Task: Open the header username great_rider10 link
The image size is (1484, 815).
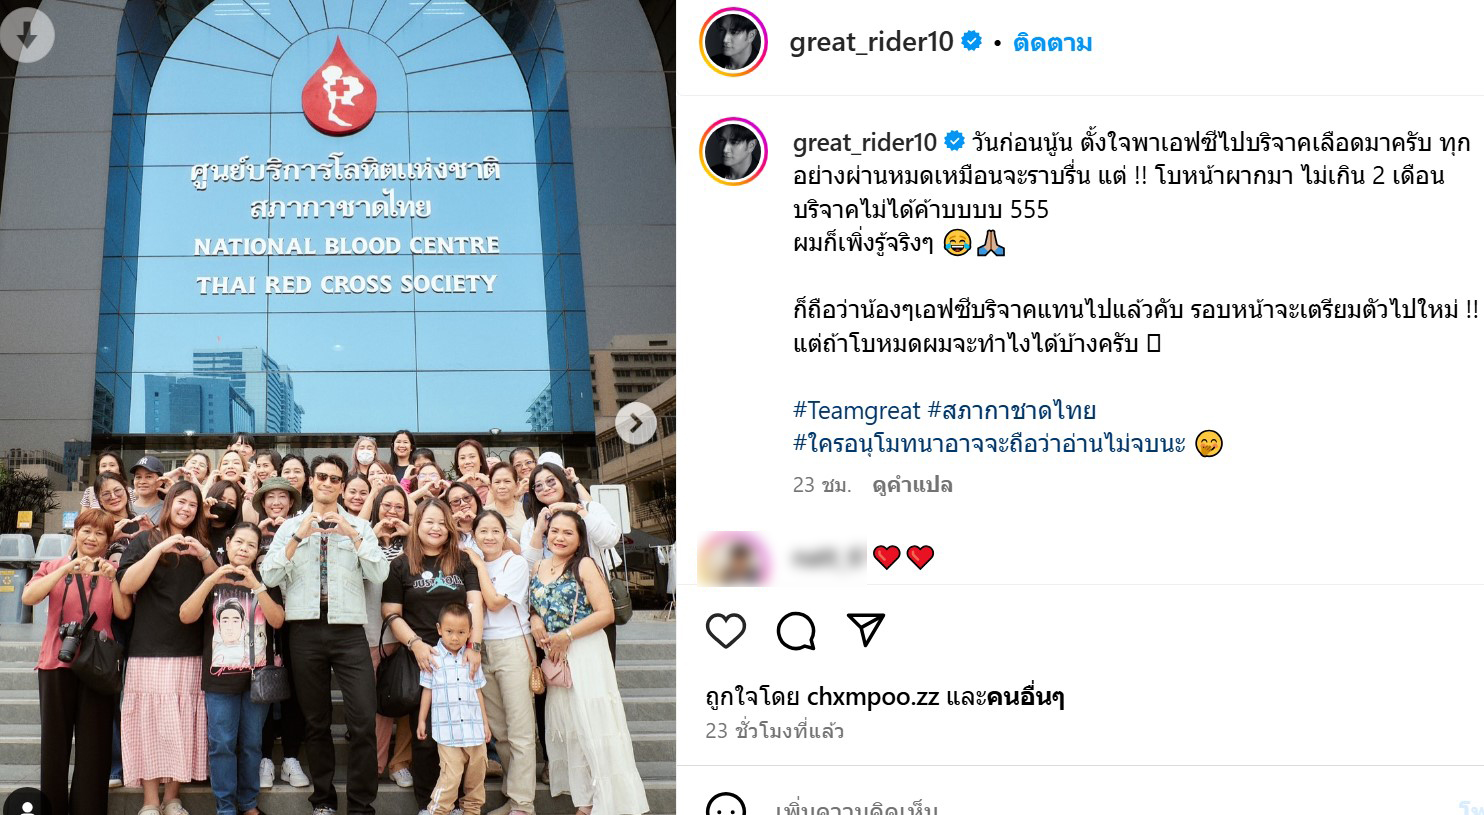Action: click(871, 42)
